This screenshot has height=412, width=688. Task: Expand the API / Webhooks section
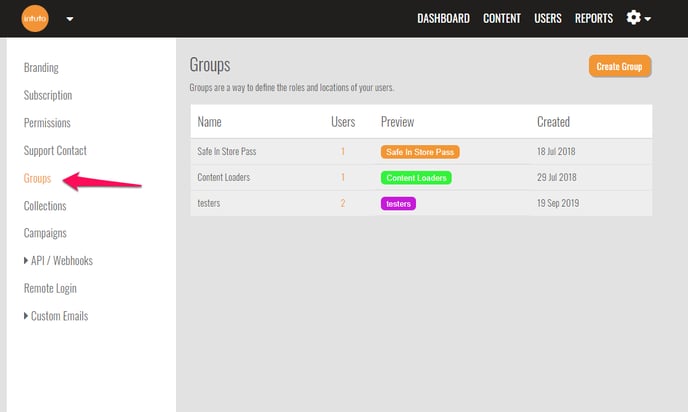[58, 261]
